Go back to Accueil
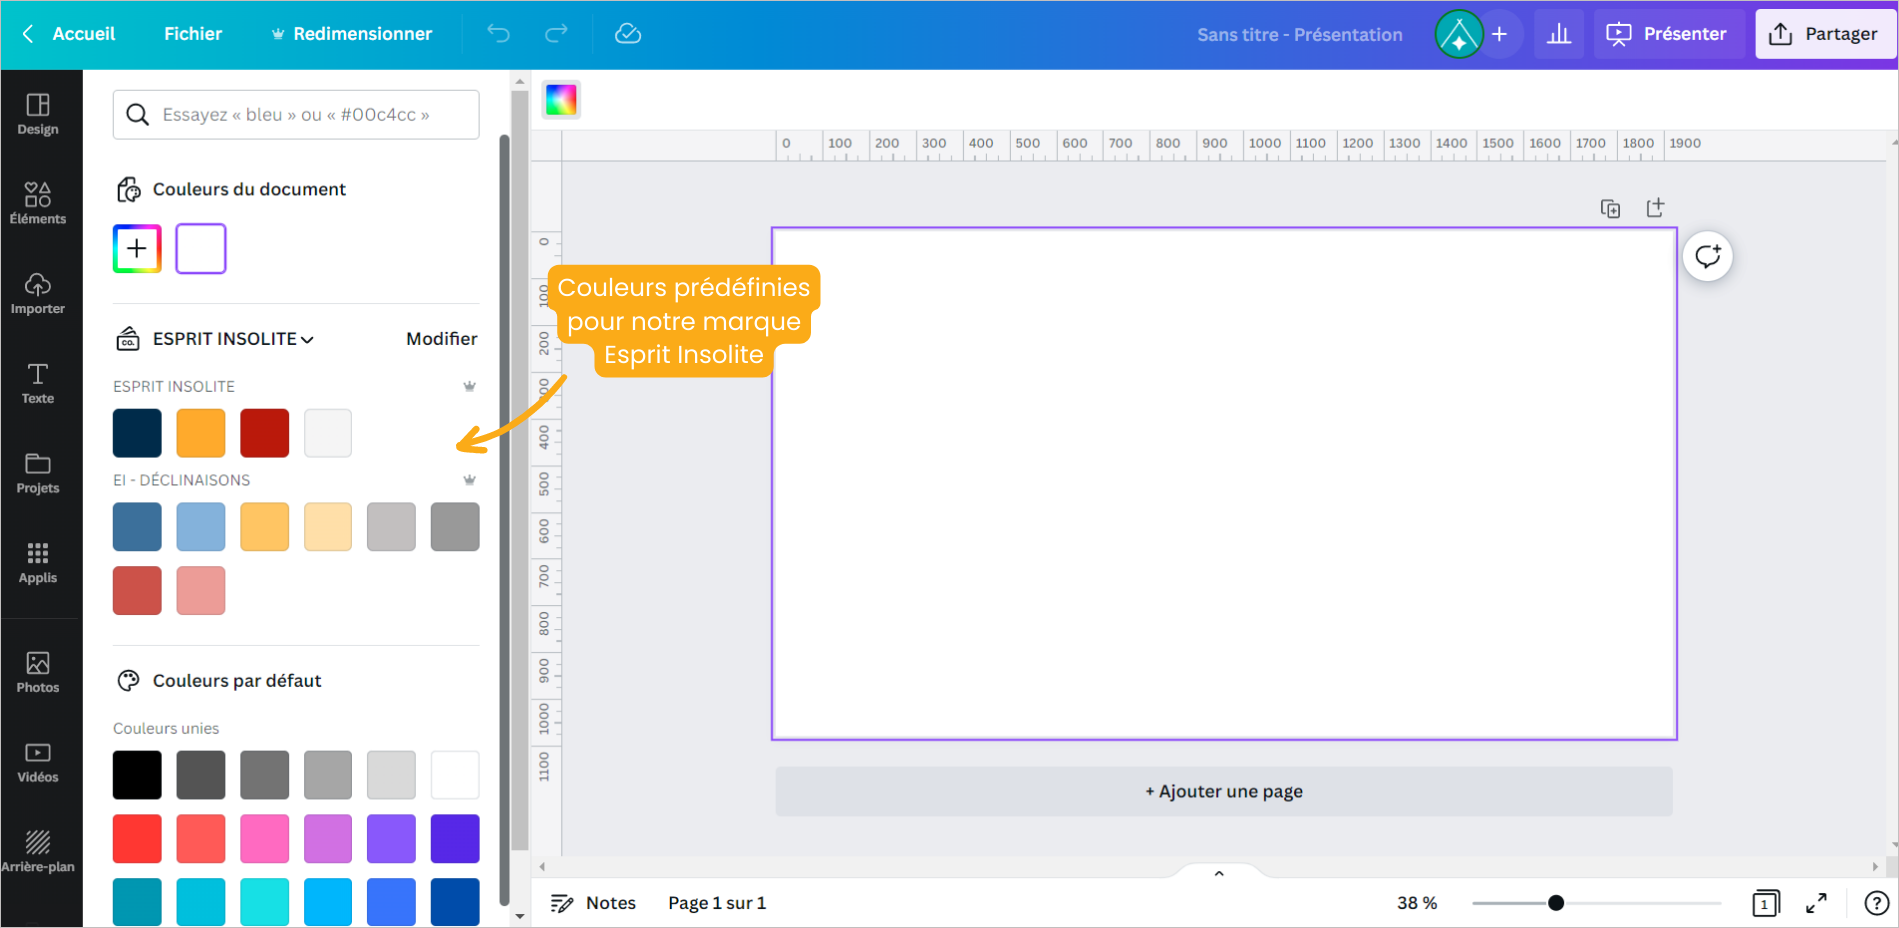1899x928 pixels. click(x=69, y=34)
